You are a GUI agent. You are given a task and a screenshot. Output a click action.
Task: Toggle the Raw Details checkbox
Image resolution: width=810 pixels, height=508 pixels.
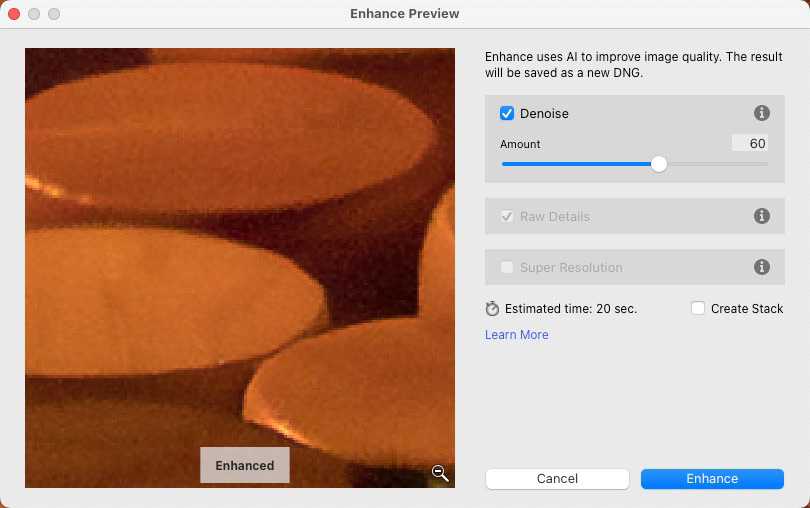(x=507, y=216)
